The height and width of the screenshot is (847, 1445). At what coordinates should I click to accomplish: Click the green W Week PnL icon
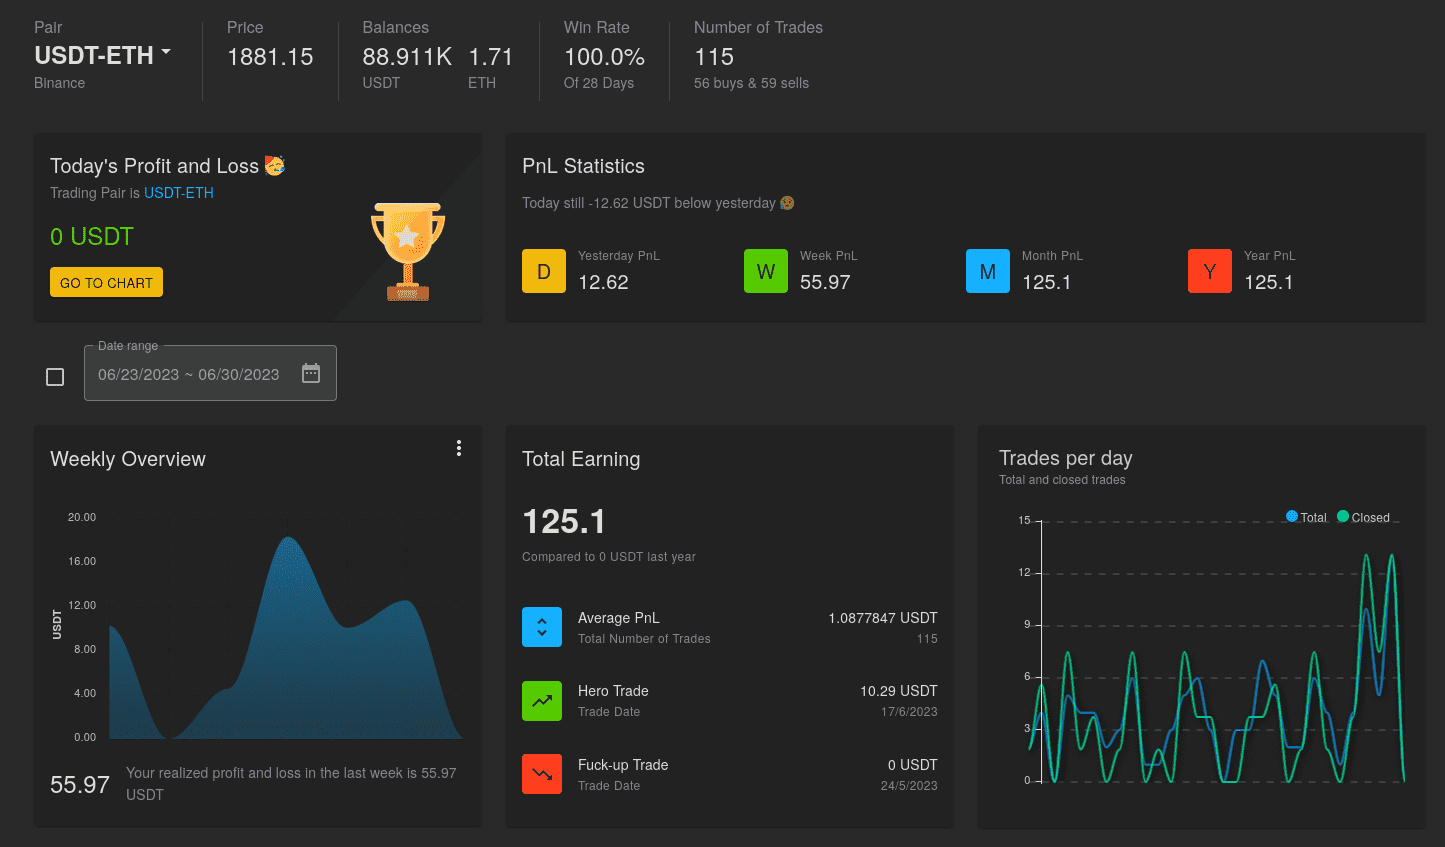[x=766, y=271]
